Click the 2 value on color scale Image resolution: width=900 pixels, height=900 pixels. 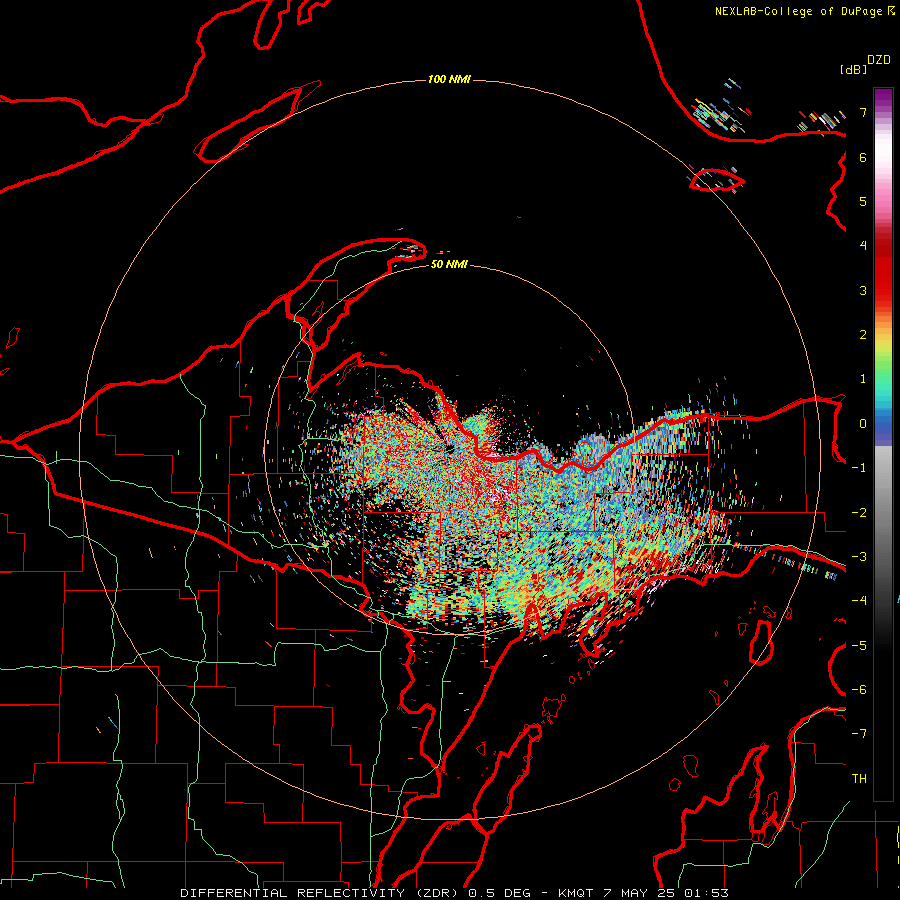863,335
